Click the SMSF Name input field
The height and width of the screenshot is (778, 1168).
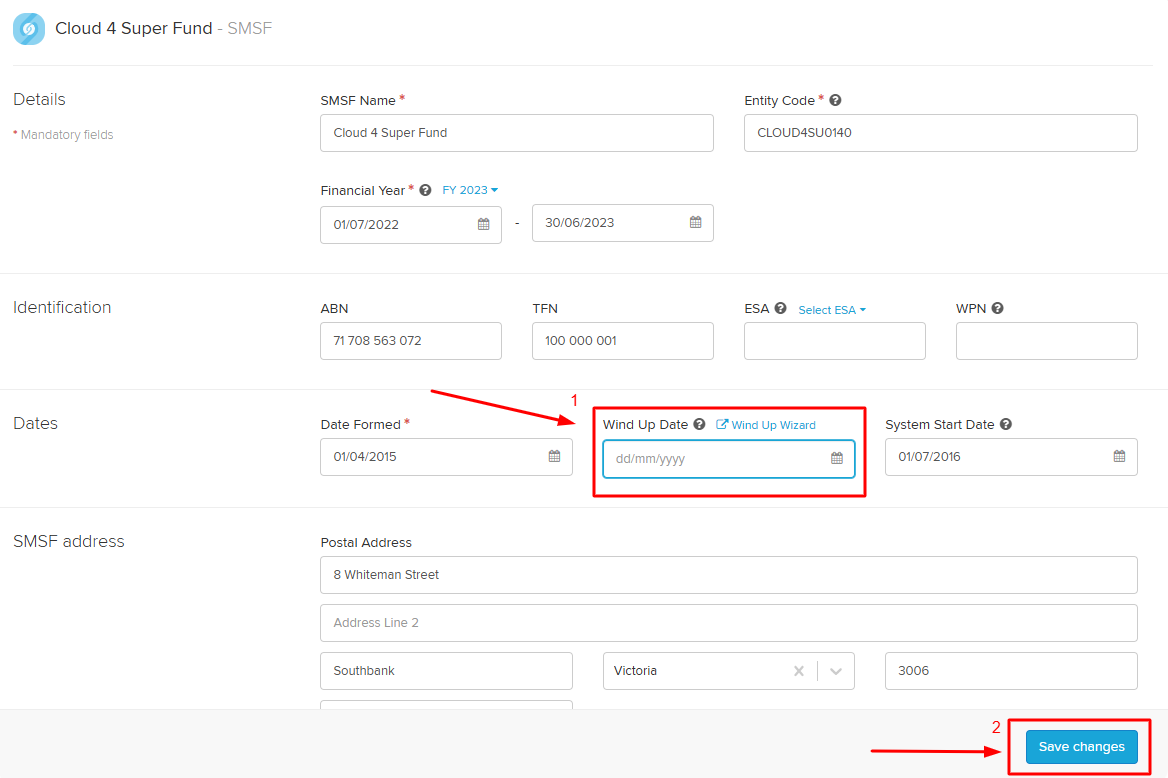click(x=516, y=133)
